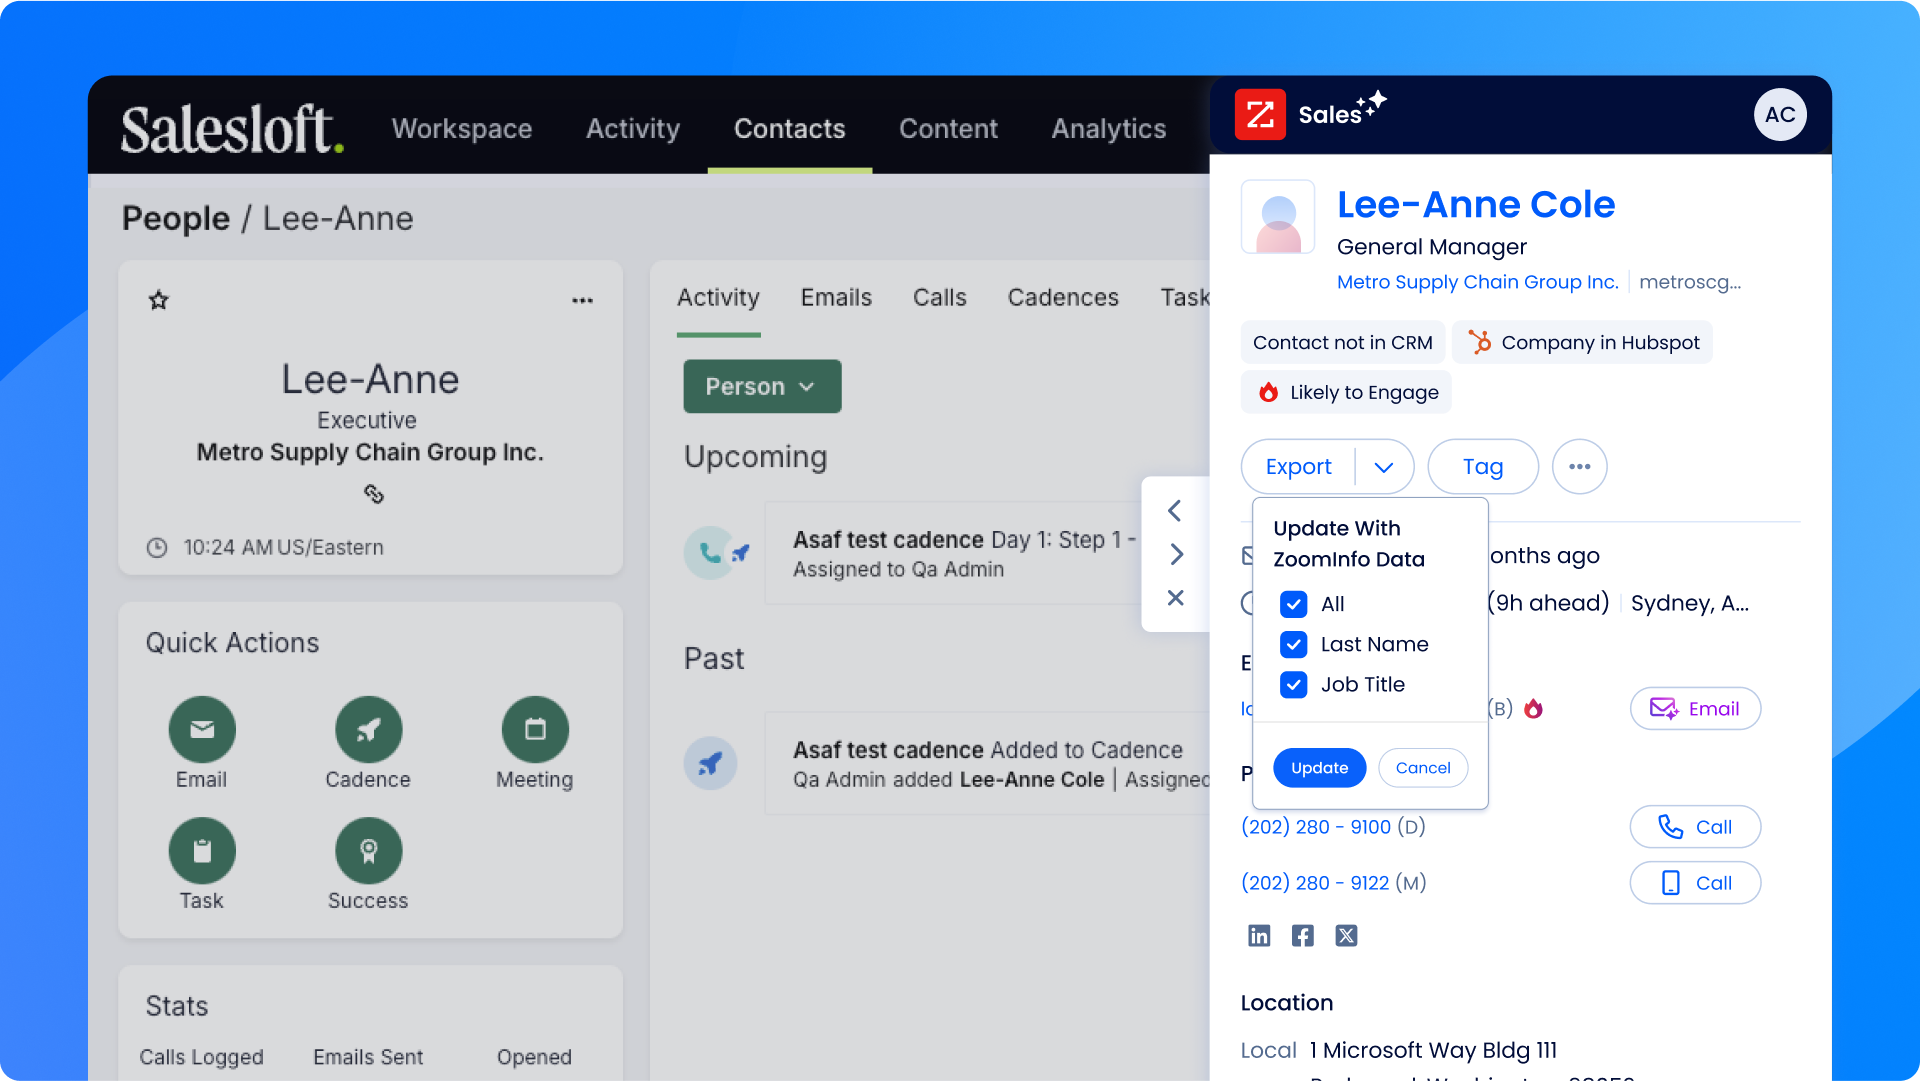Click the Meeting calendar quick action icon
Image resolution: width=1920 pixels, height=1081 pixels.
coord(535,730)
